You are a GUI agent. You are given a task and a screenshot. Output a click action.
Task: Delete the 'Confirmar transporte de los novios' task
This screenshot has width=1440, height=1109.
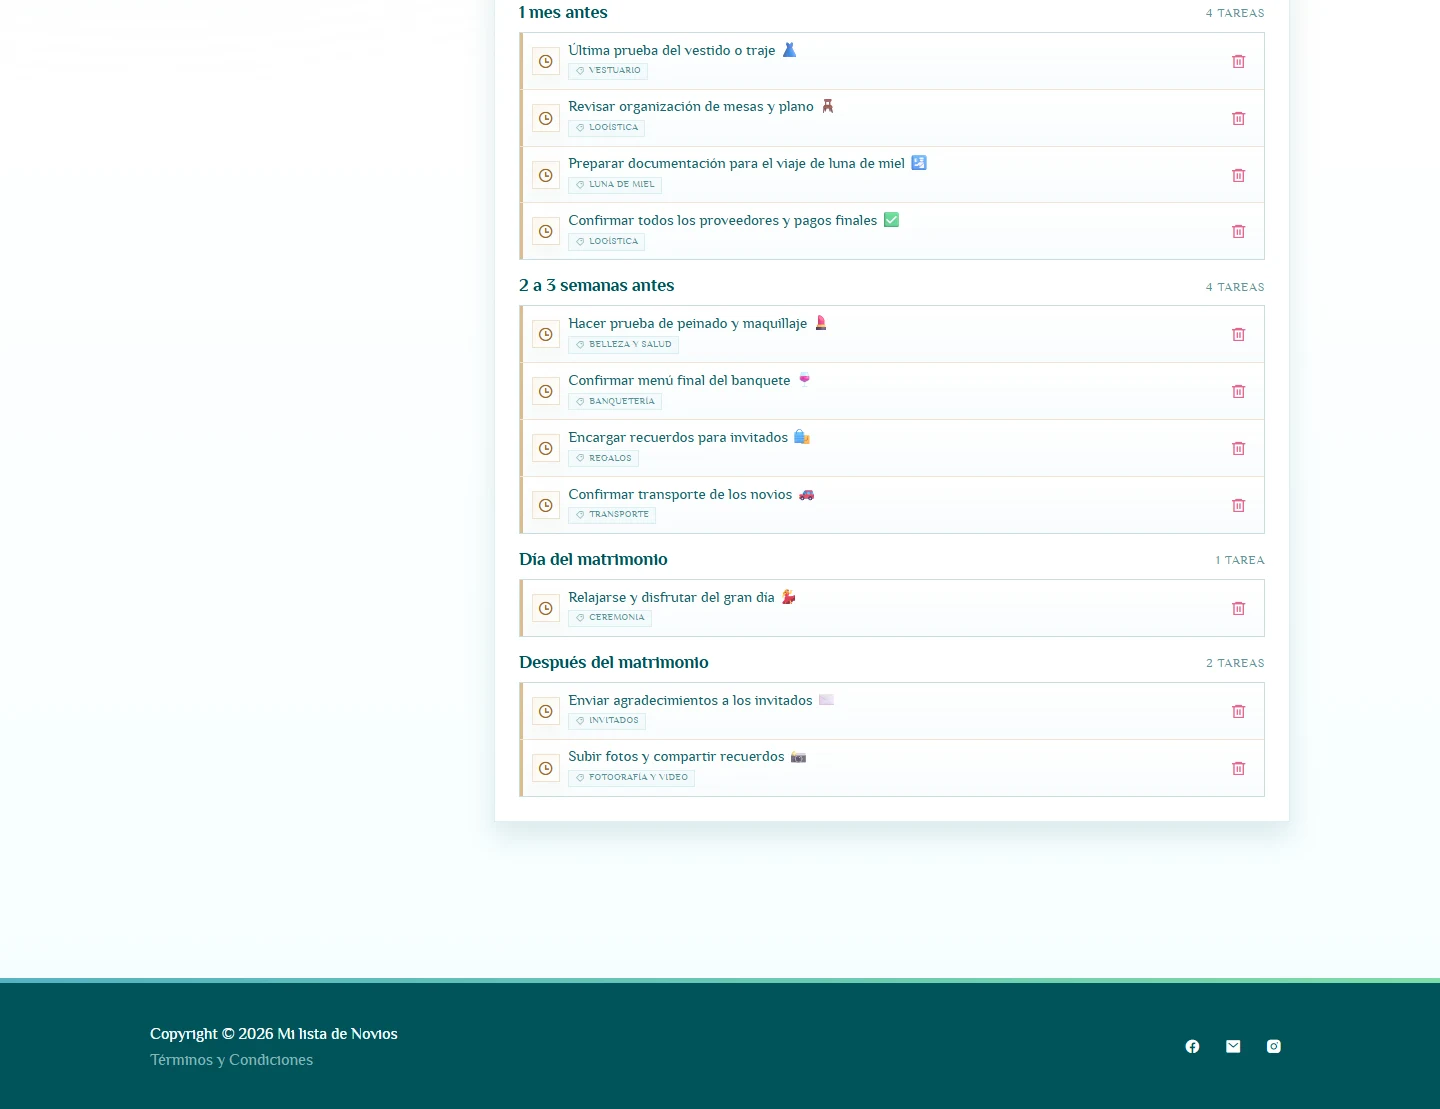1238,506
